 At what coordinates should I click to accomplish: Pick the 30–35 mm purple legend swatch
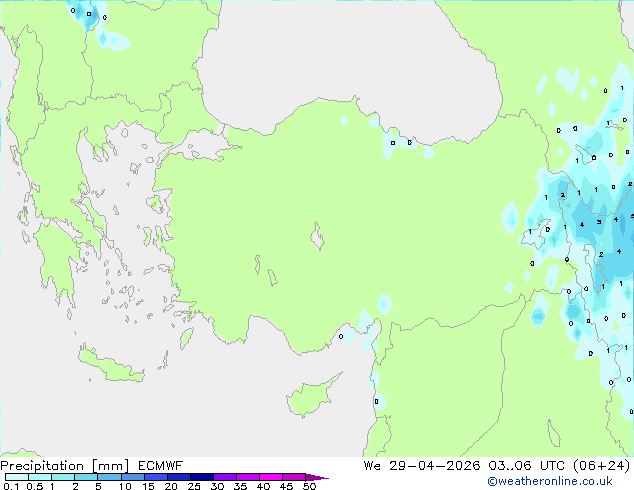225,477
